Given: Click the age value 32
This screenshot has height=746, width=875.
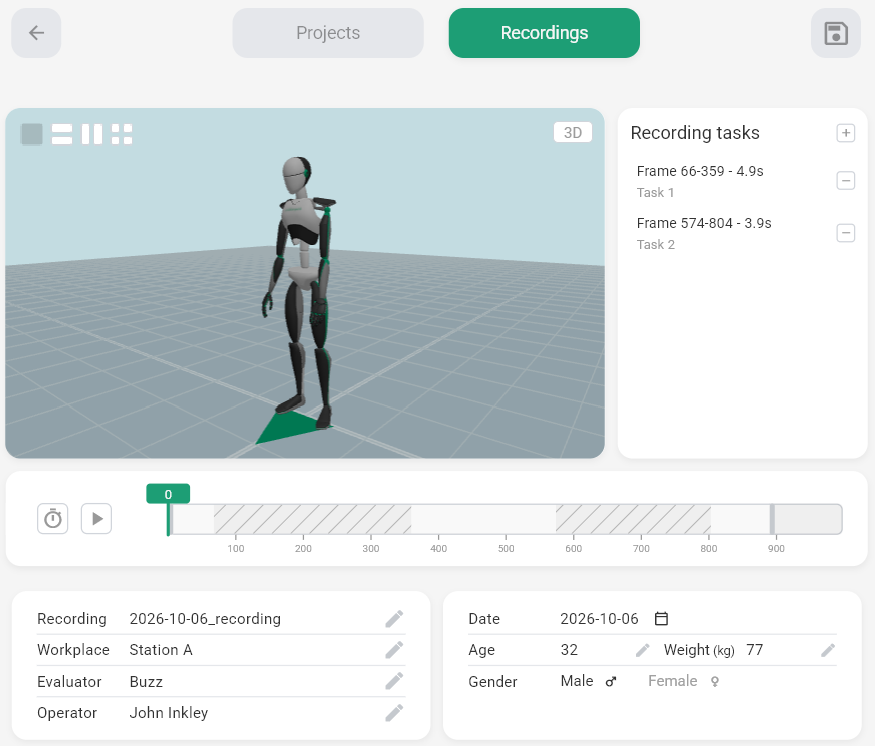Looking at the screenshot, I should click(569, 650).
